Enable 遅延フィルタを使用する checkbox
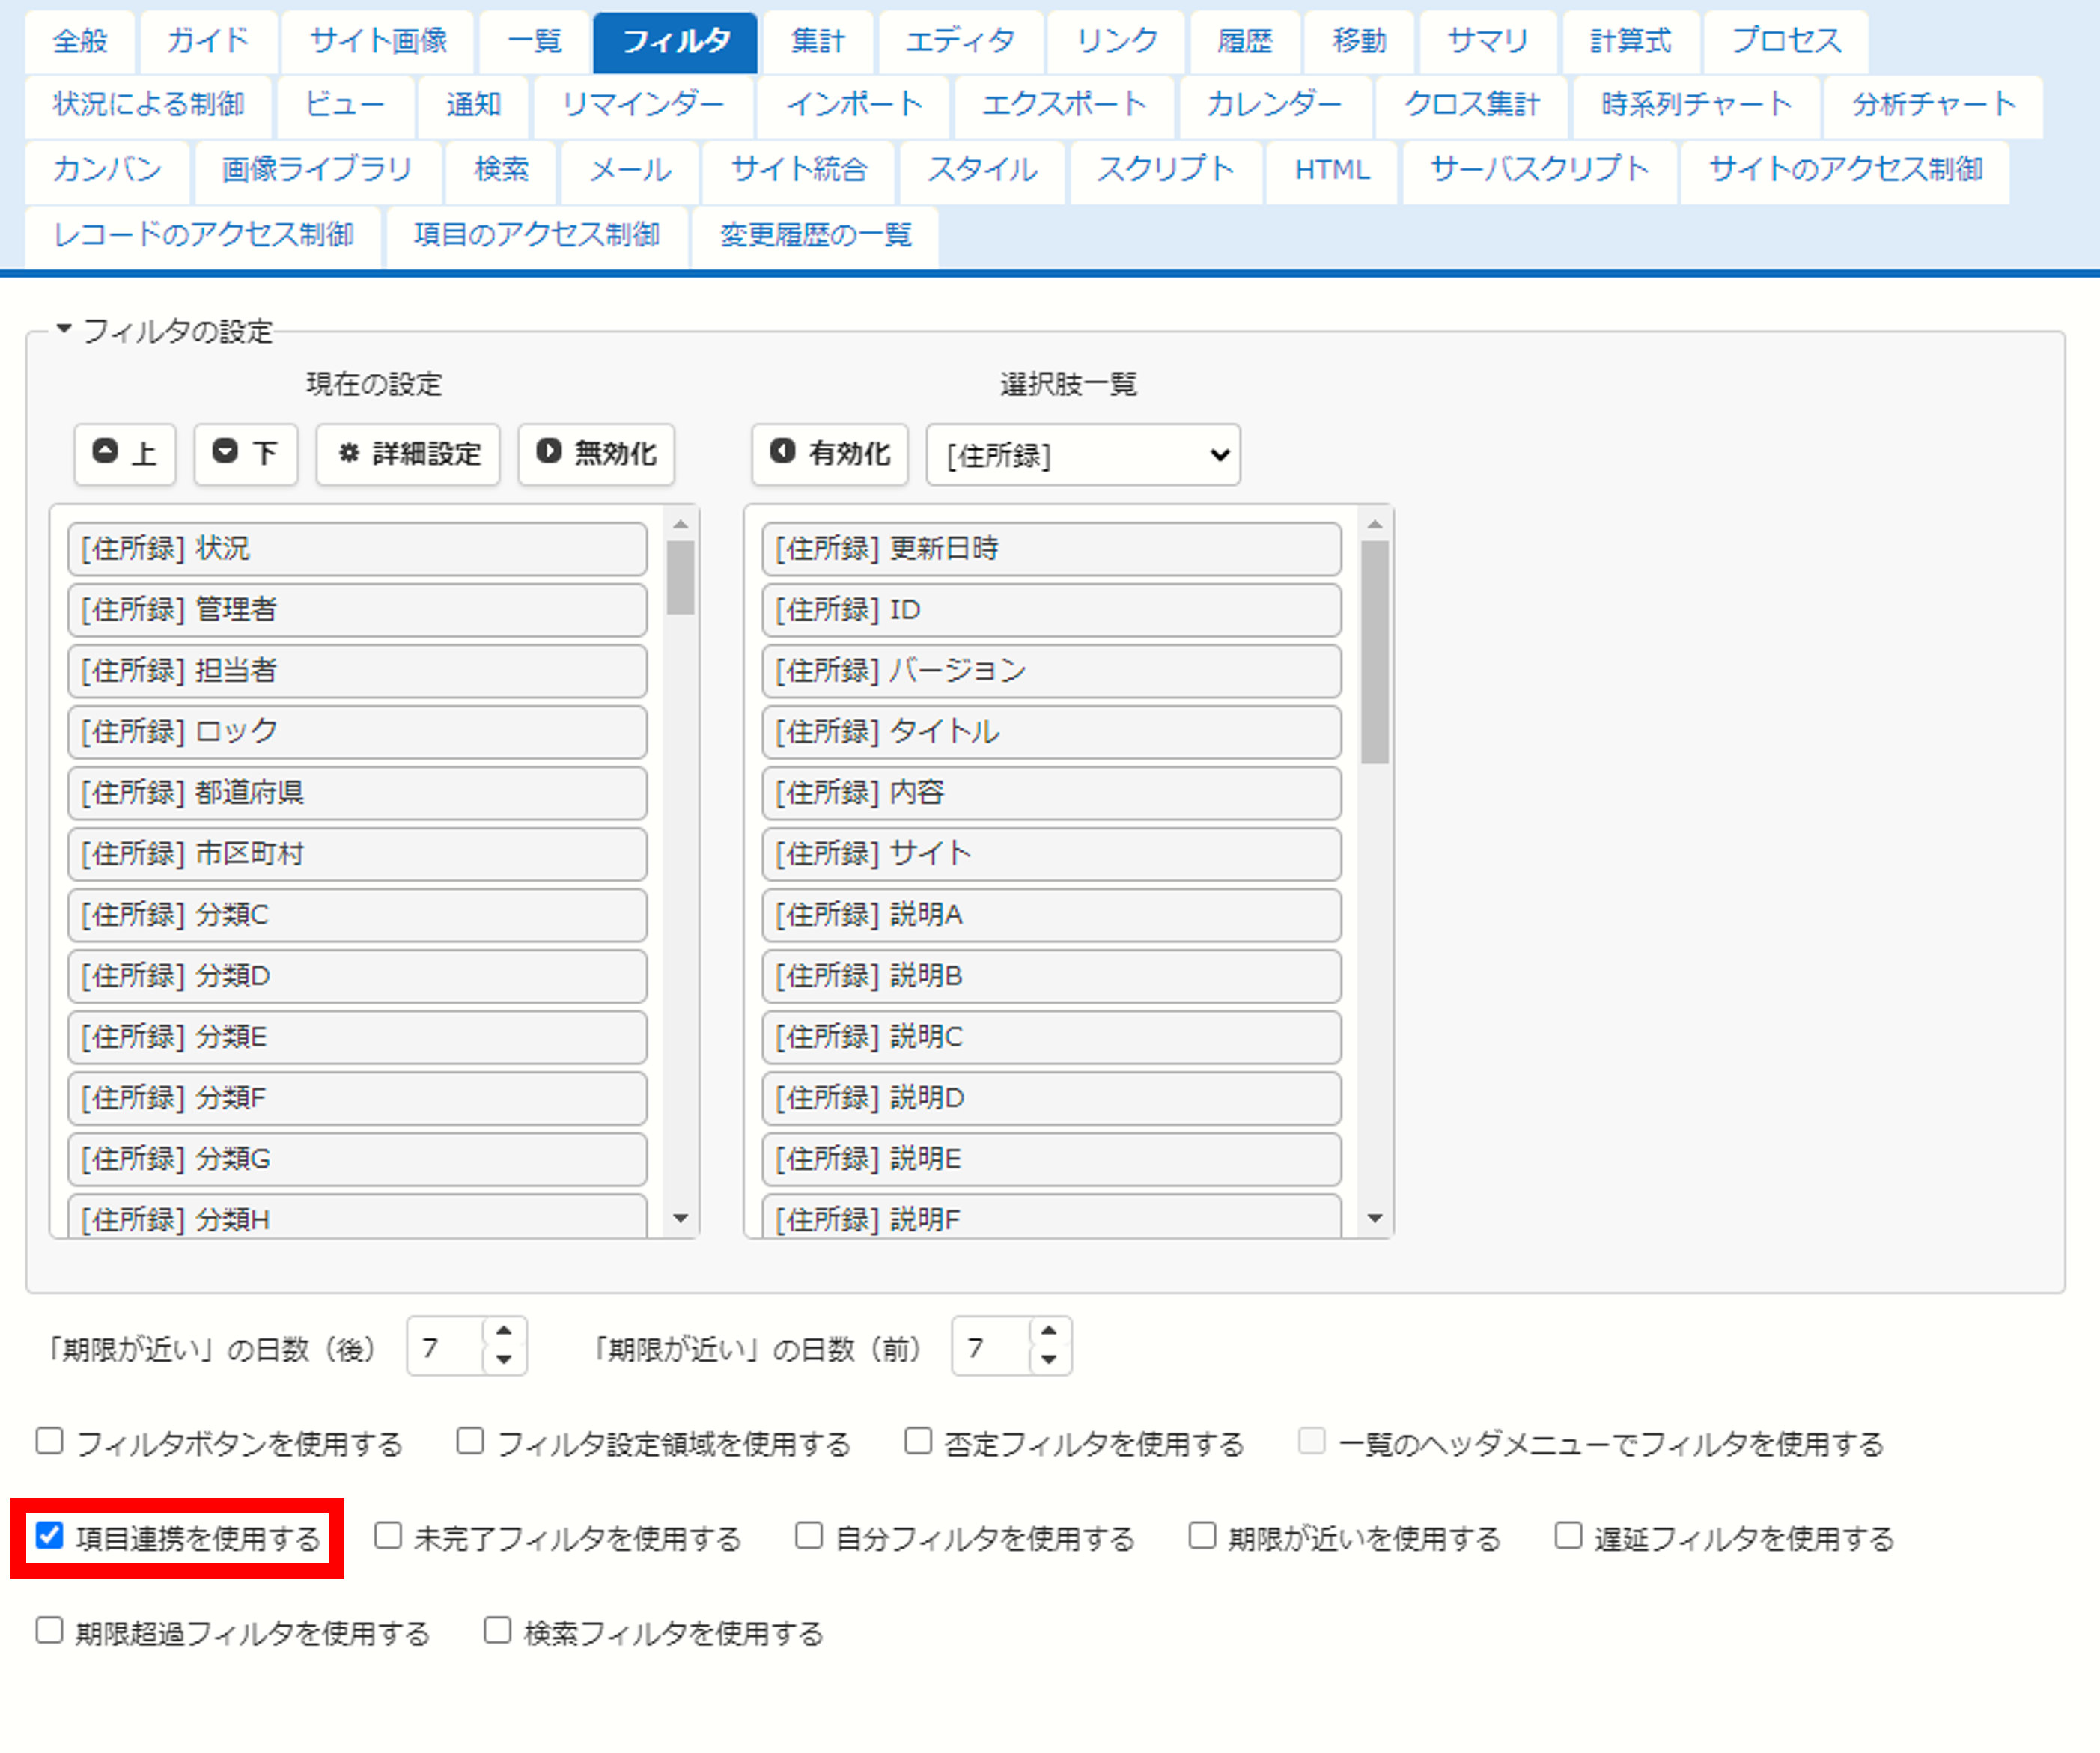Image resolution: width=2100 pixels, height=1753 pixels. (x=1568, y=1535)
